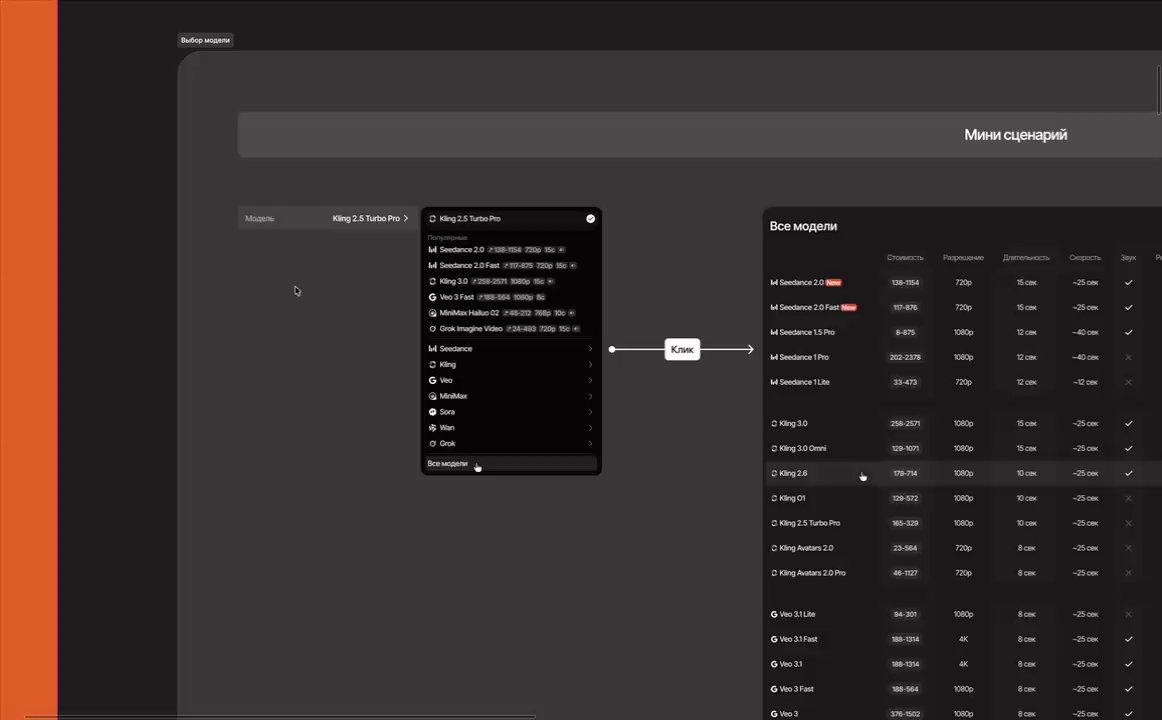Expand the Sora submenu in dropdown
The width and height of the screenshot is (1162, 720).
pos(511,412)
